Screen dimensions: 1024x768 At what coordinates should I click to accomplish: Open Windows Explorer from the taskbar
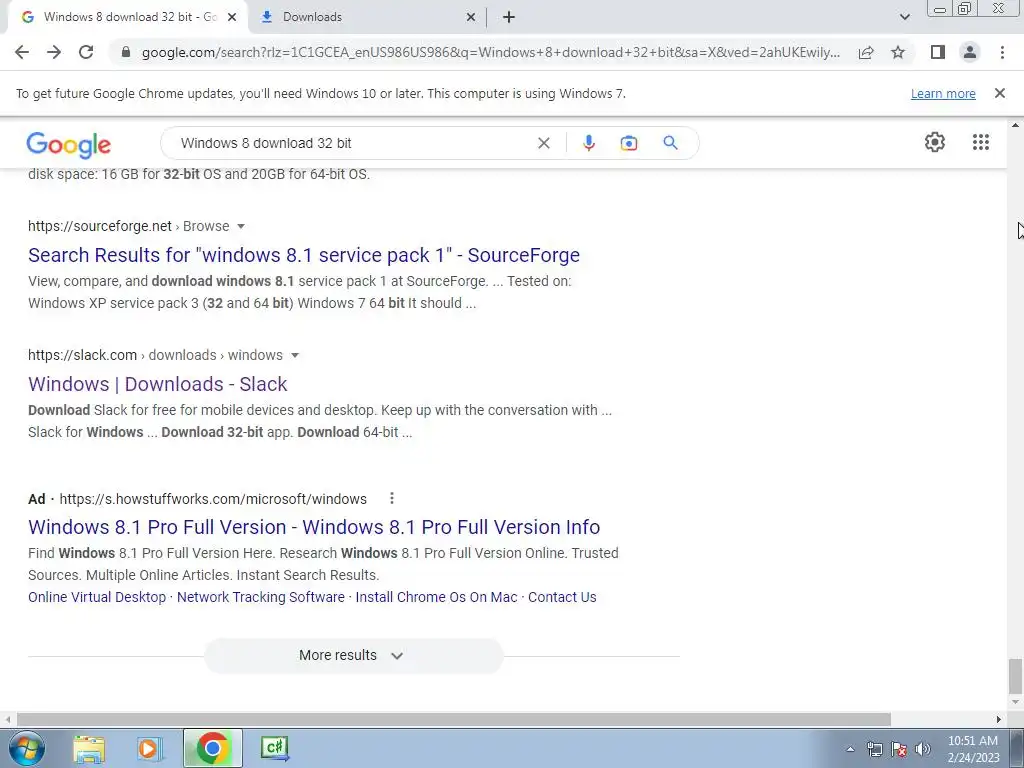tap(89, 748)
